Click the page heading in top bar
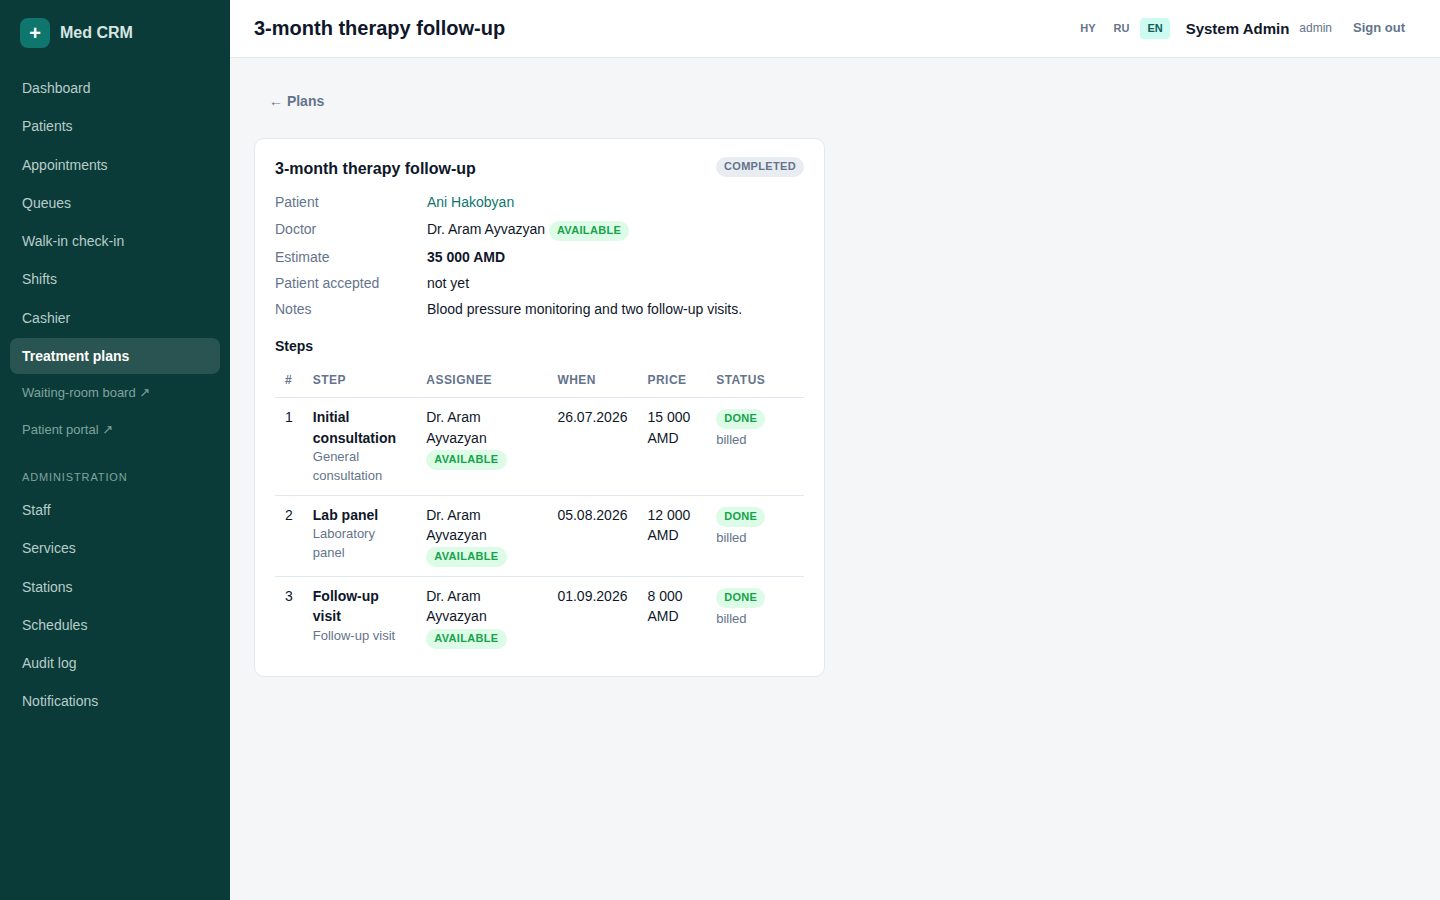 tap(379, 28)
